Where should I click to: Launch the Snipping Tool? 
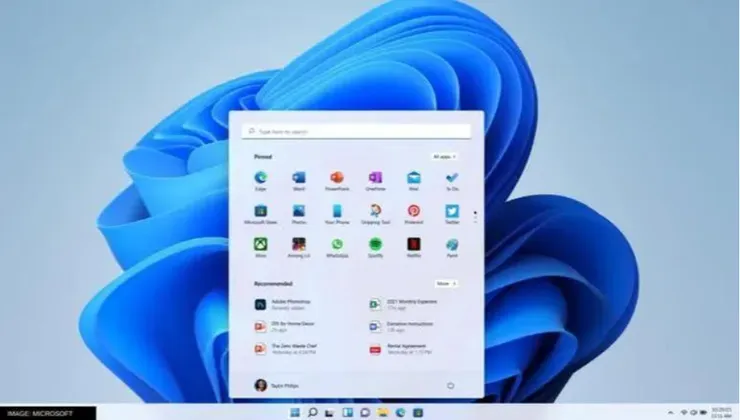[x=375, y=214]
